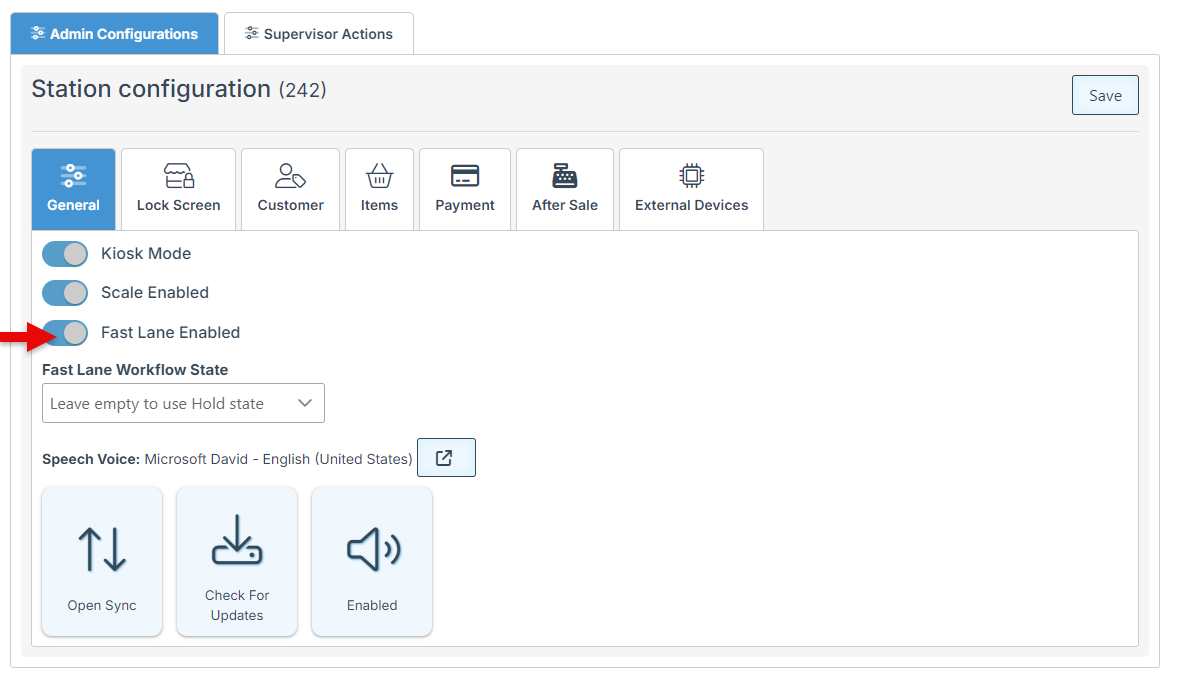Toggle the speaker Enabled sound tile
Viewport: 1177px width, 674px height.
(x=372, y=561)
